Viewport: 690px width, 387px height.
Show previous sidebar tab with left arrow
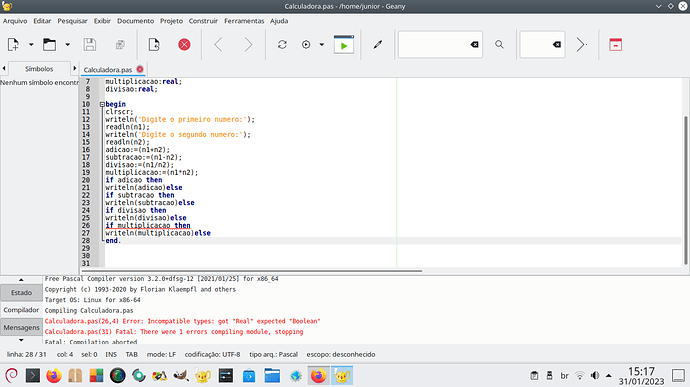tap(4, 69)
